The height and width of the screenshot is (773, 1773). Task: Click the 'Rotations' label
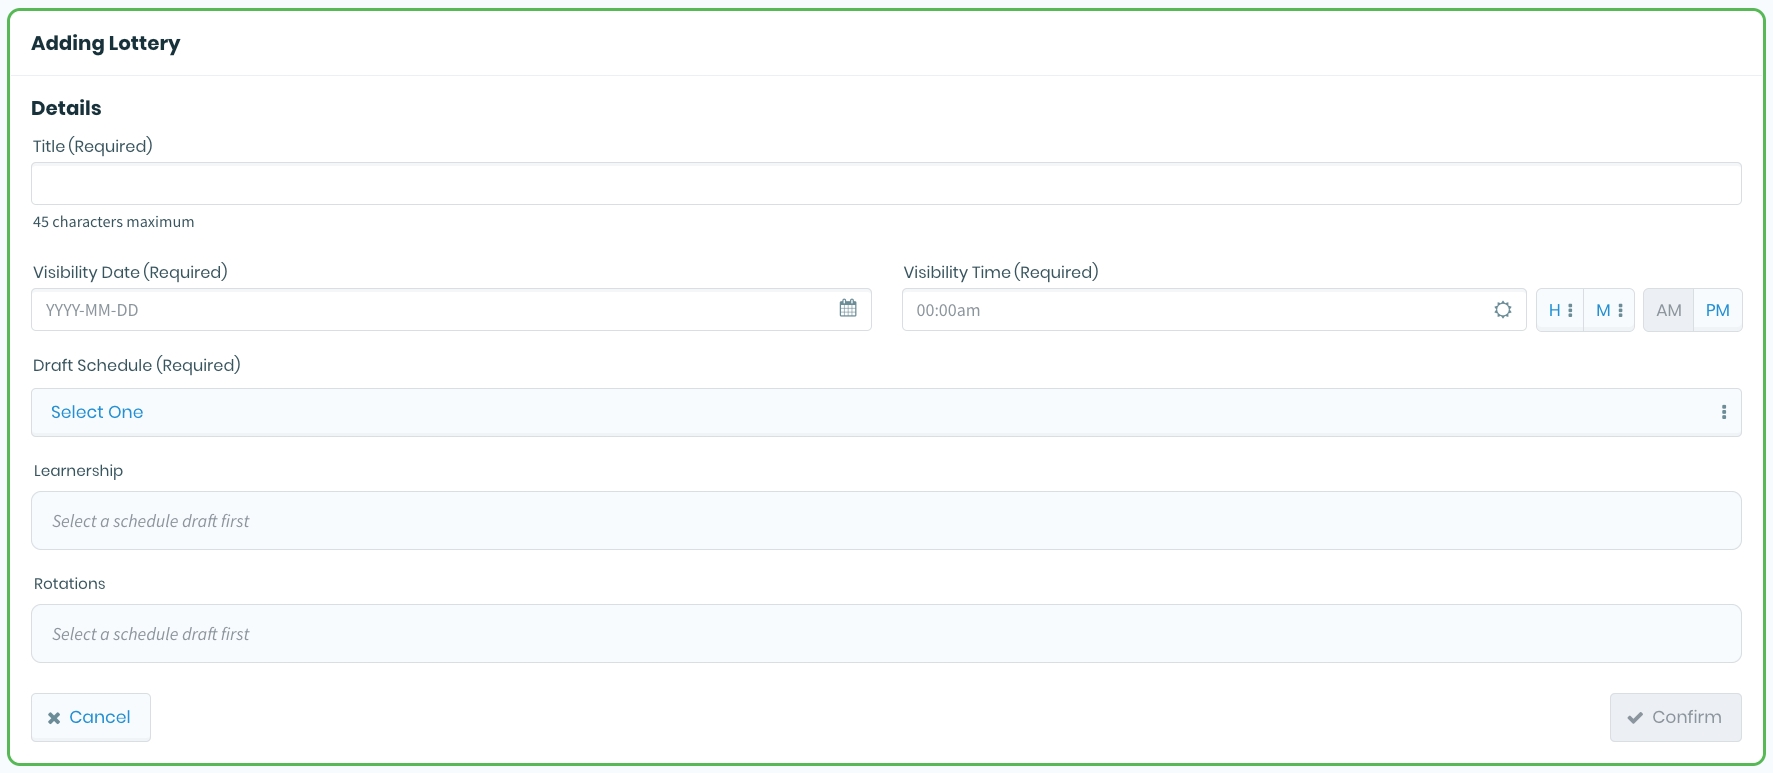point(69,584)
